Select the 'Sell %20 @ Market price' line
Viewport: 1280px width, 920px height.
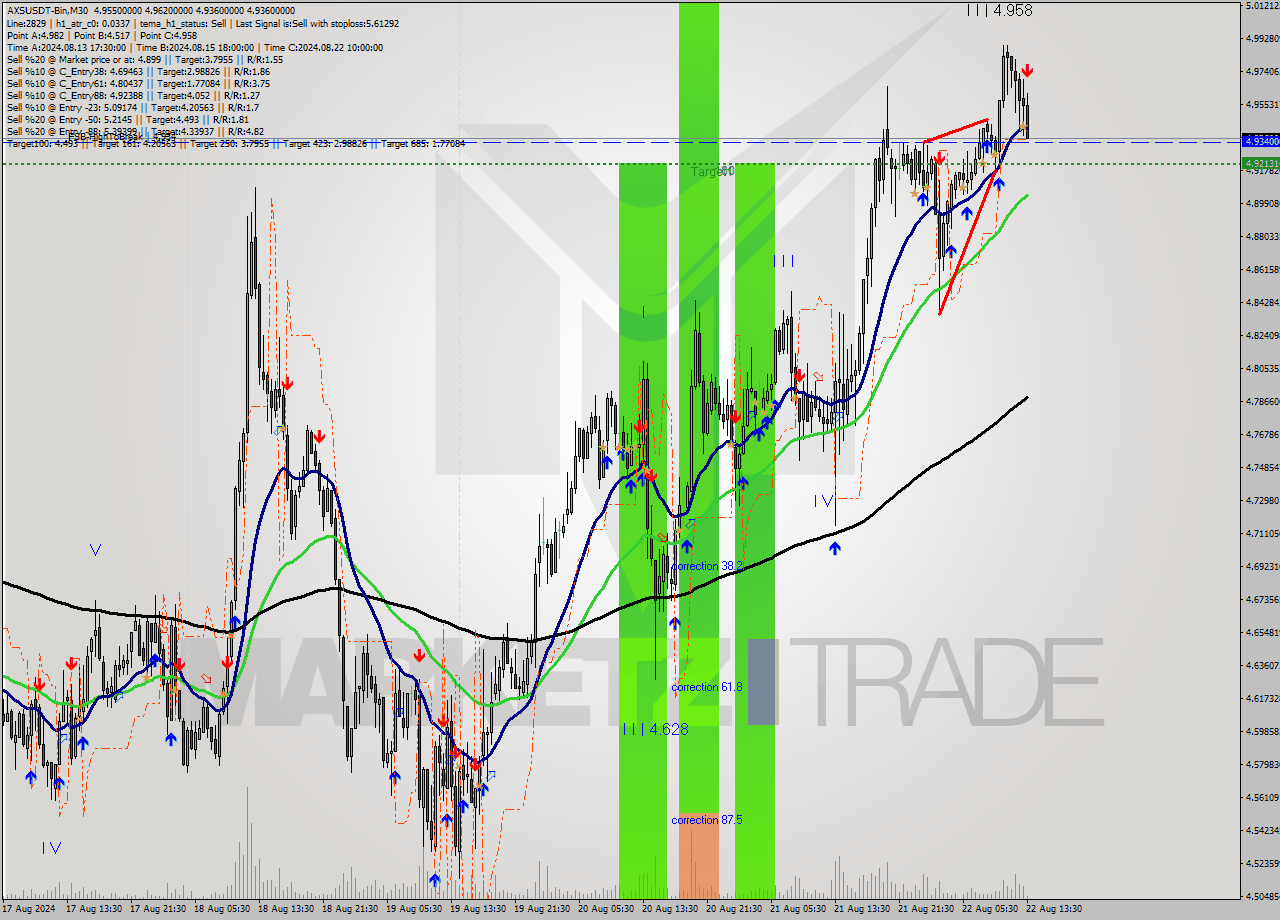[x=145, y=59]
